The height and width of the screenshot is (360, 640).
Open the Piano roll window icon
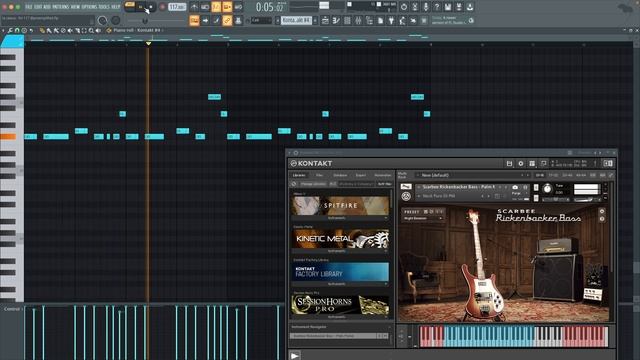point(336,20)
